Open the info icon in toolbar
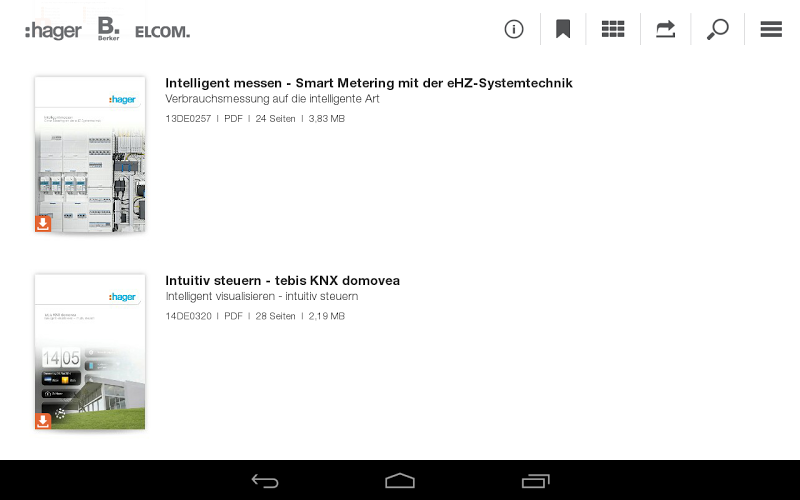The width and height of the screenshot is (800, 500). (x=514, y=29)
